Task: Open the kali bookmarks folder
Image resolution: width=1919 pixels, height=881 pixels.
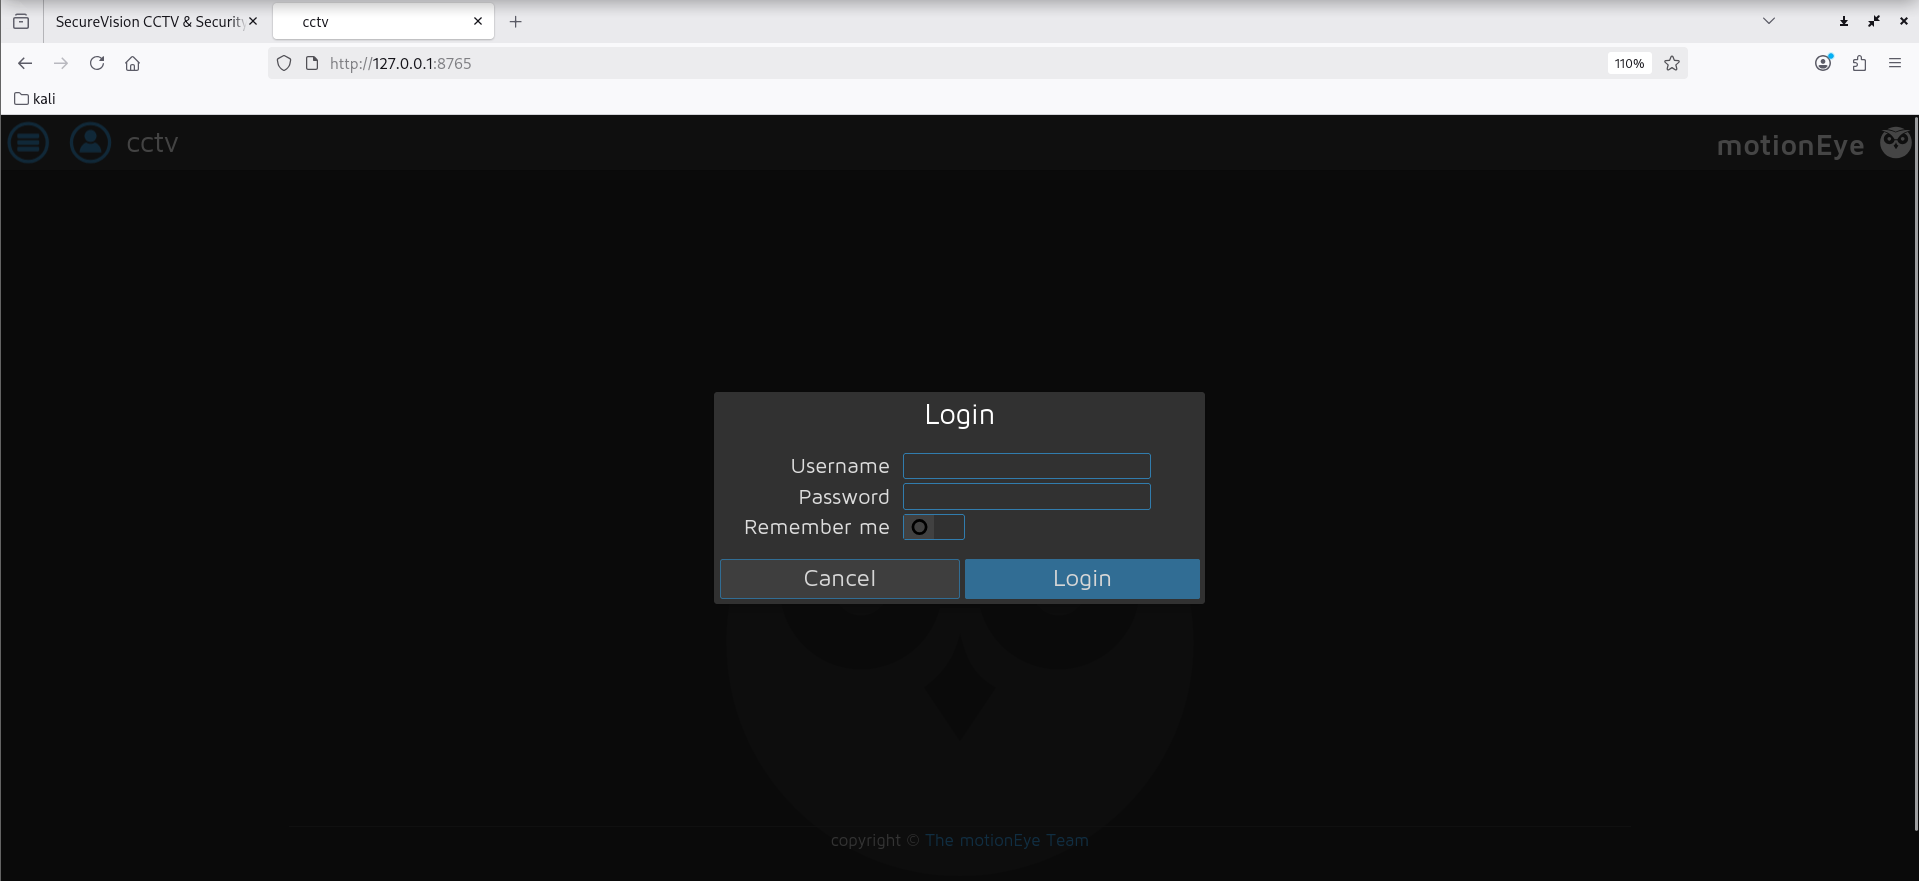Action: point(35,98)
